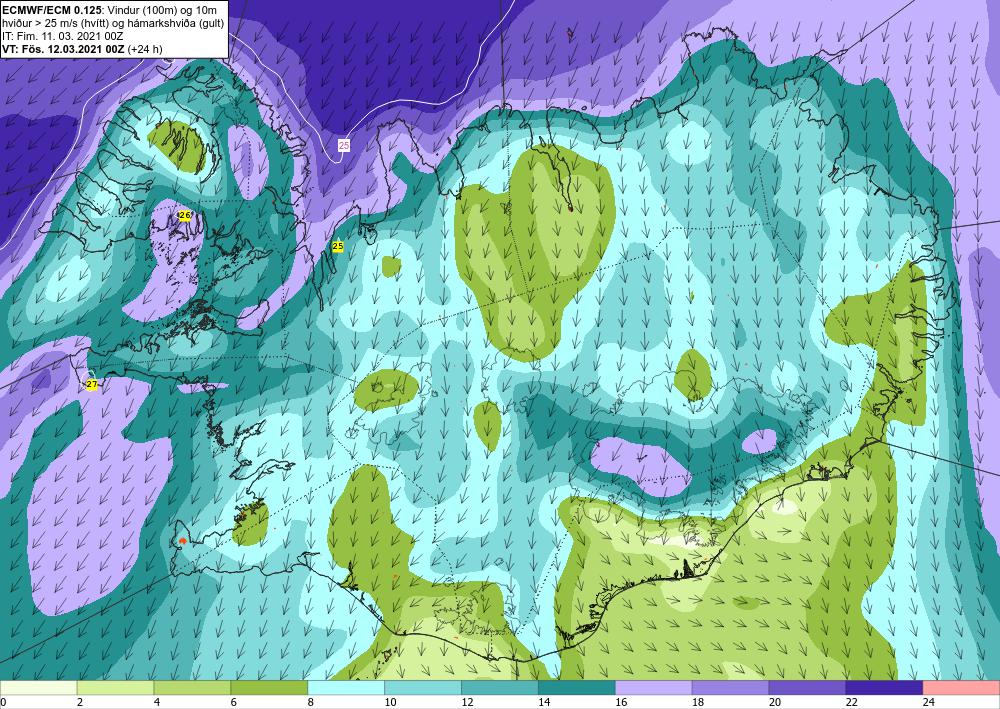Pick the 10–12 m/s turquoise legend swatch
The width and height of the screenshot is (1000, 709).
point(423,688)
